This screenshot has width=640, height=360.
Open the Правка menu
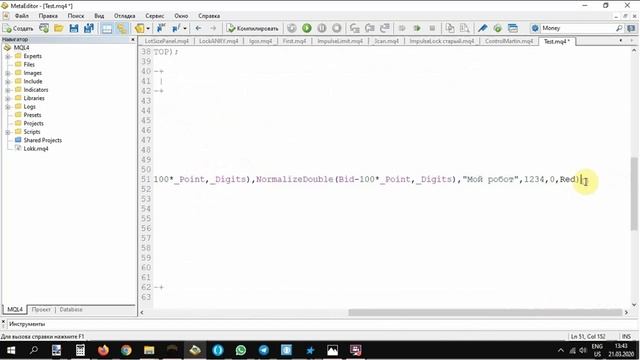pos(48,16)
